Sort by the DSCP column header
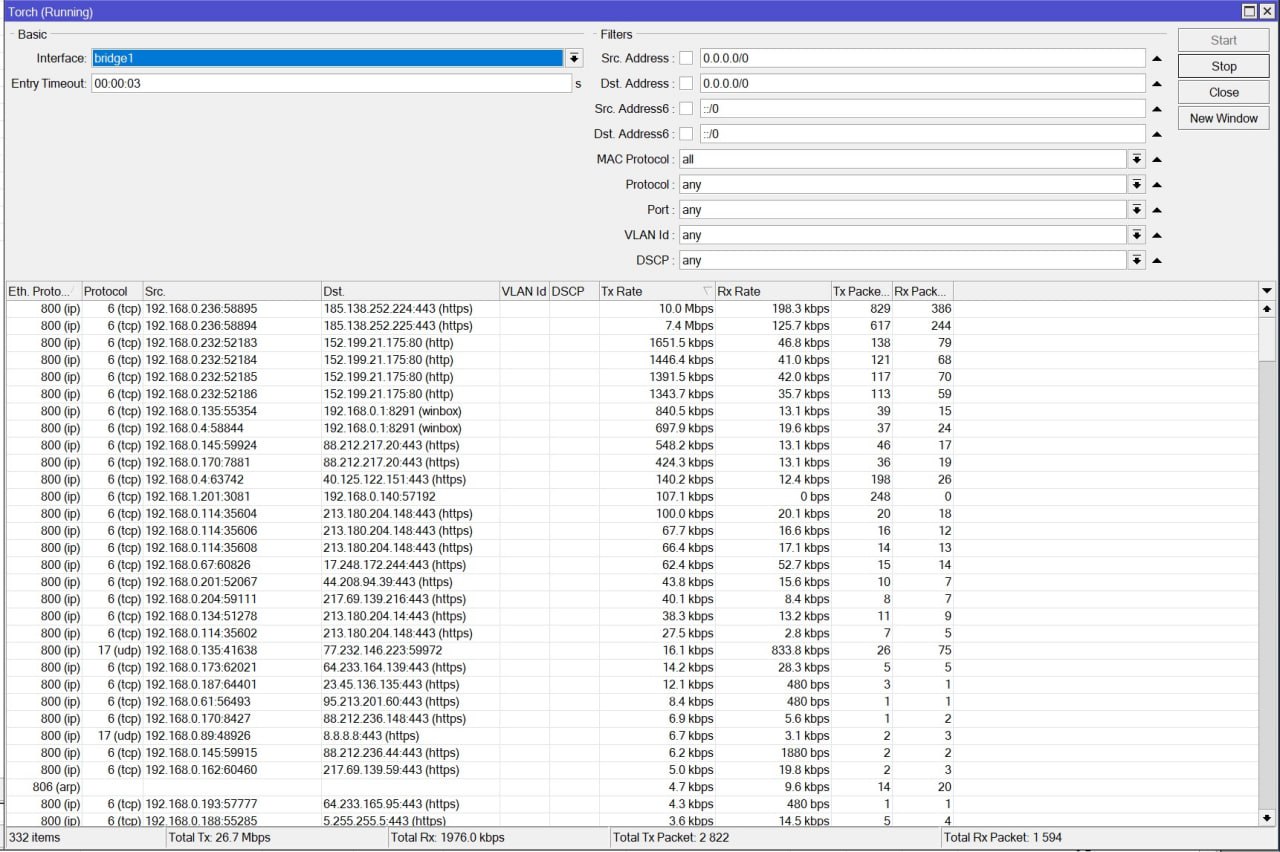Viewport: 1280px width, 852px height. tap(574, 291)
